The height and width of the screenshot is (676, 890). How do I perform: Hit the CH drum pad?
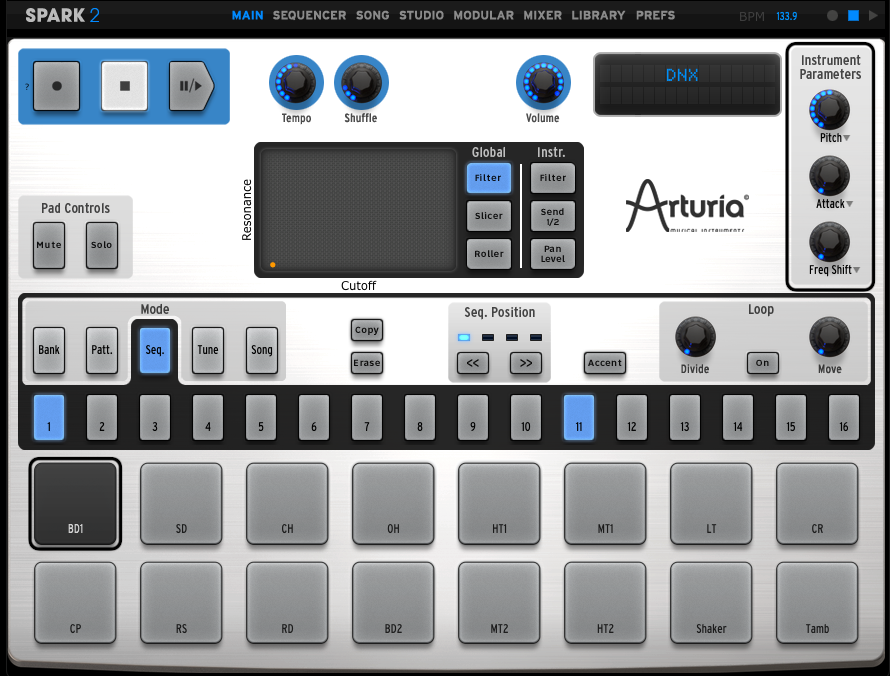[x=287, y=503]
